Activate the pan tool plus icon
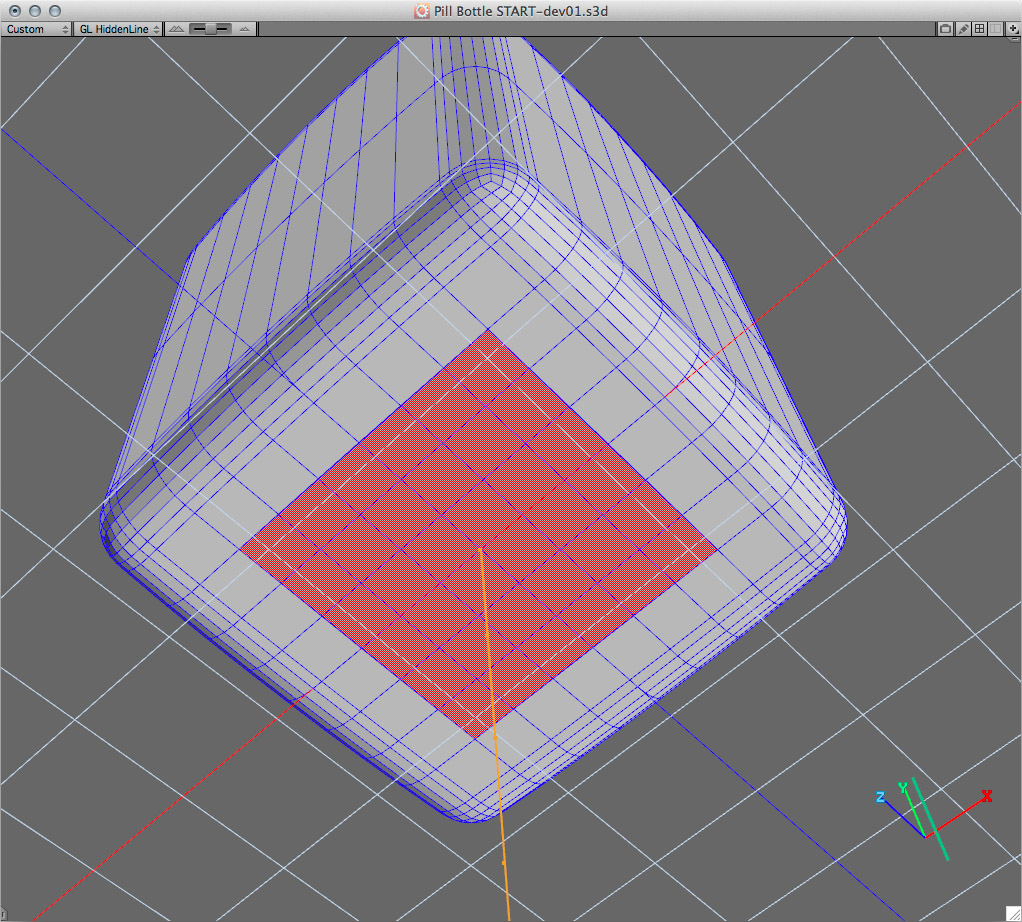 (x=1013, y=28)
